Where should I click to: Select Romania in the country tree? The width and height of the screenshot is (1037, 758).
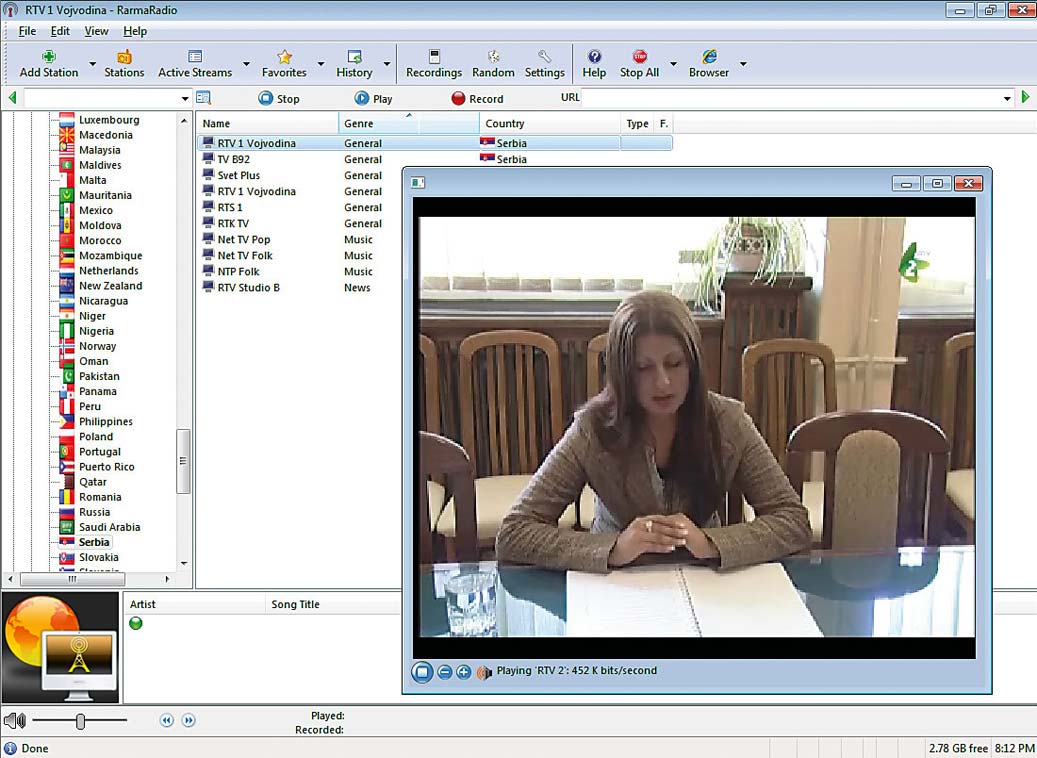coord(100,497)
